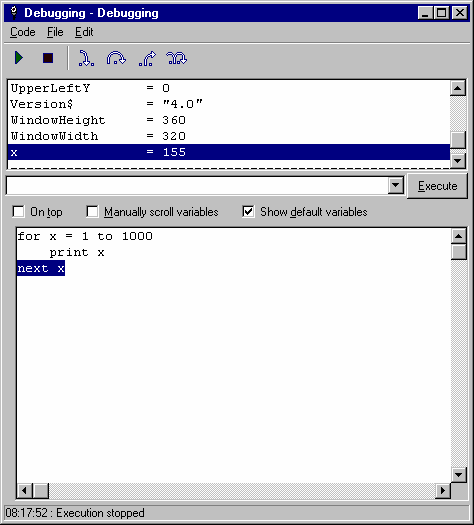Close the Debugging window
Viewport: 474px width, 525px height.
point(460,13)
